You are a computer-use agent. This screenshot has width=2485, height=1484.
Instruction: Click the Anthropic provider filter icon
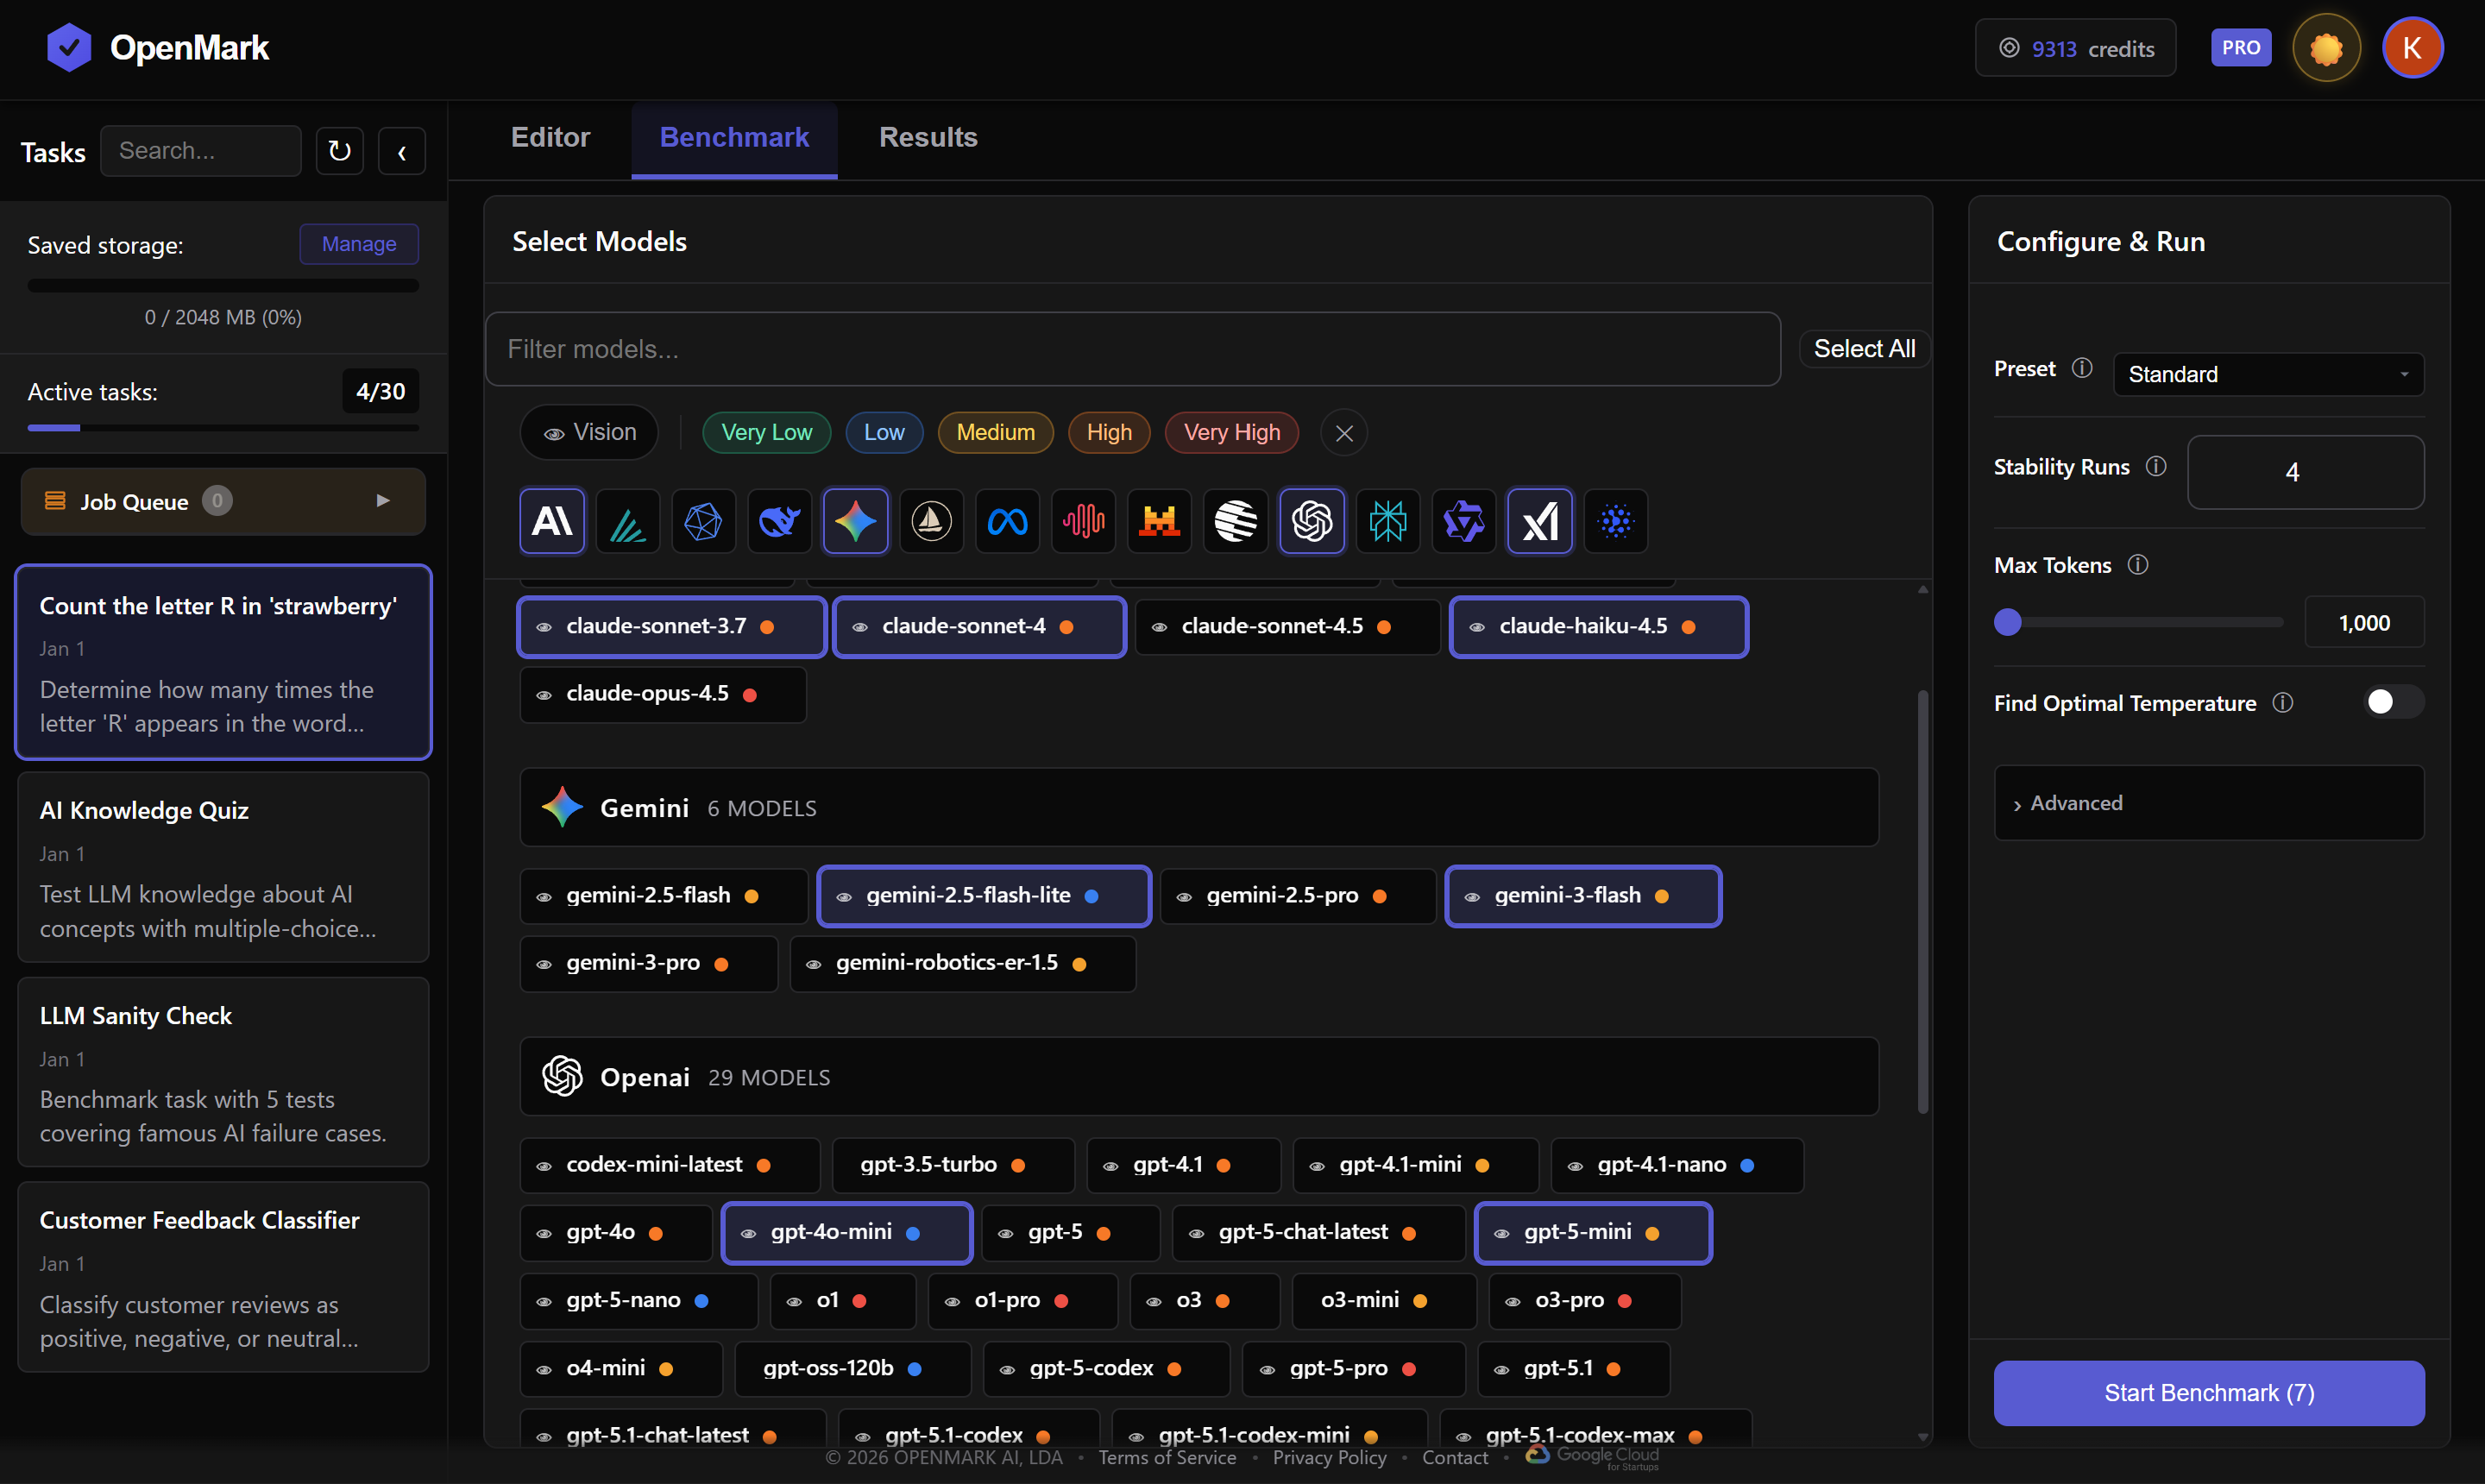[552, 521]
